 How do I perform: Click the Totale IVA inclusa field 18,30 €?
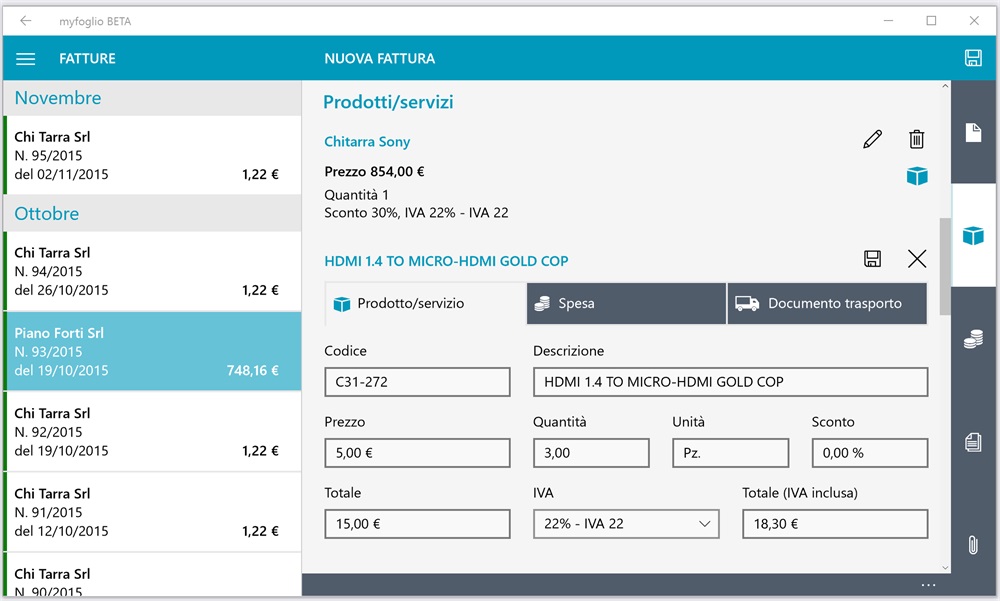(x=835, y=524)
